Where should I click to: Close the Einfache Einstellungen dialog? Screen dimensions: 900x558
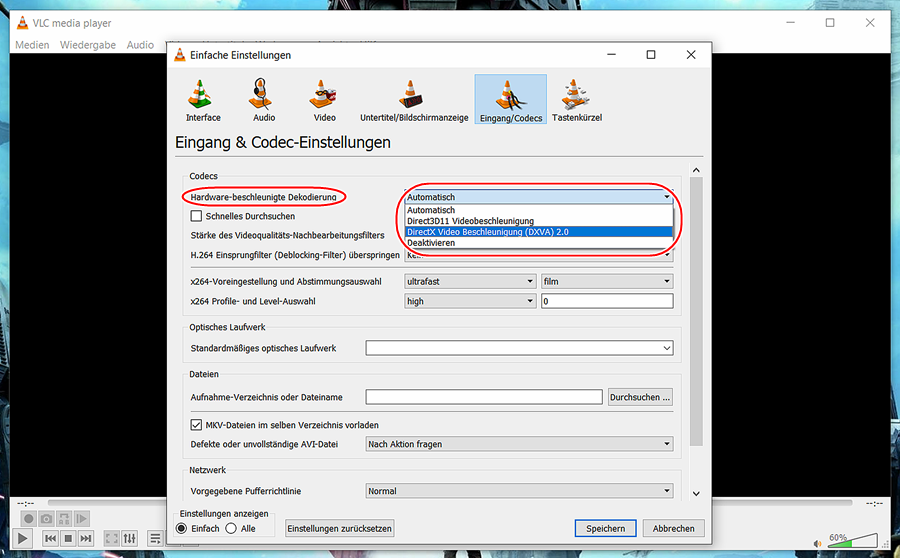coord(690,55)
